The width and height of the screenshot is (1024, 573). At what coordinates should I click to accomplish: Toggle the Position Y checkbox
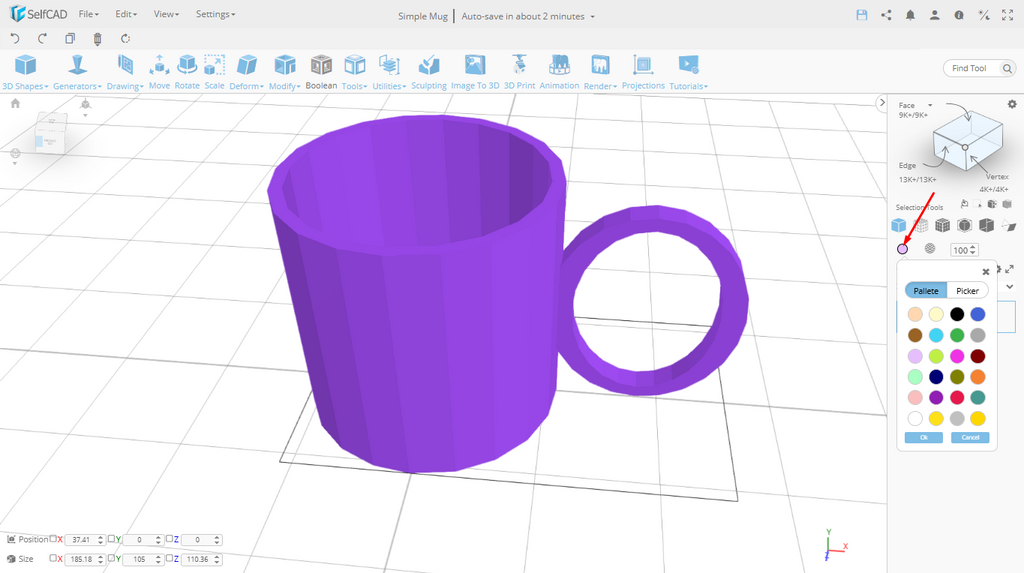click(x=112, y=539)
